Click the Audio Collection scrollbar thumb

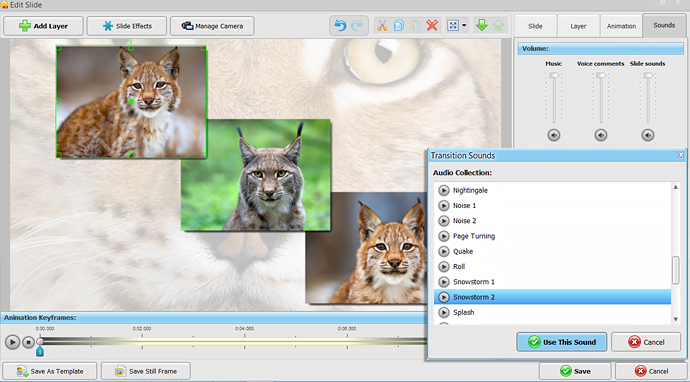click(675, 270)
